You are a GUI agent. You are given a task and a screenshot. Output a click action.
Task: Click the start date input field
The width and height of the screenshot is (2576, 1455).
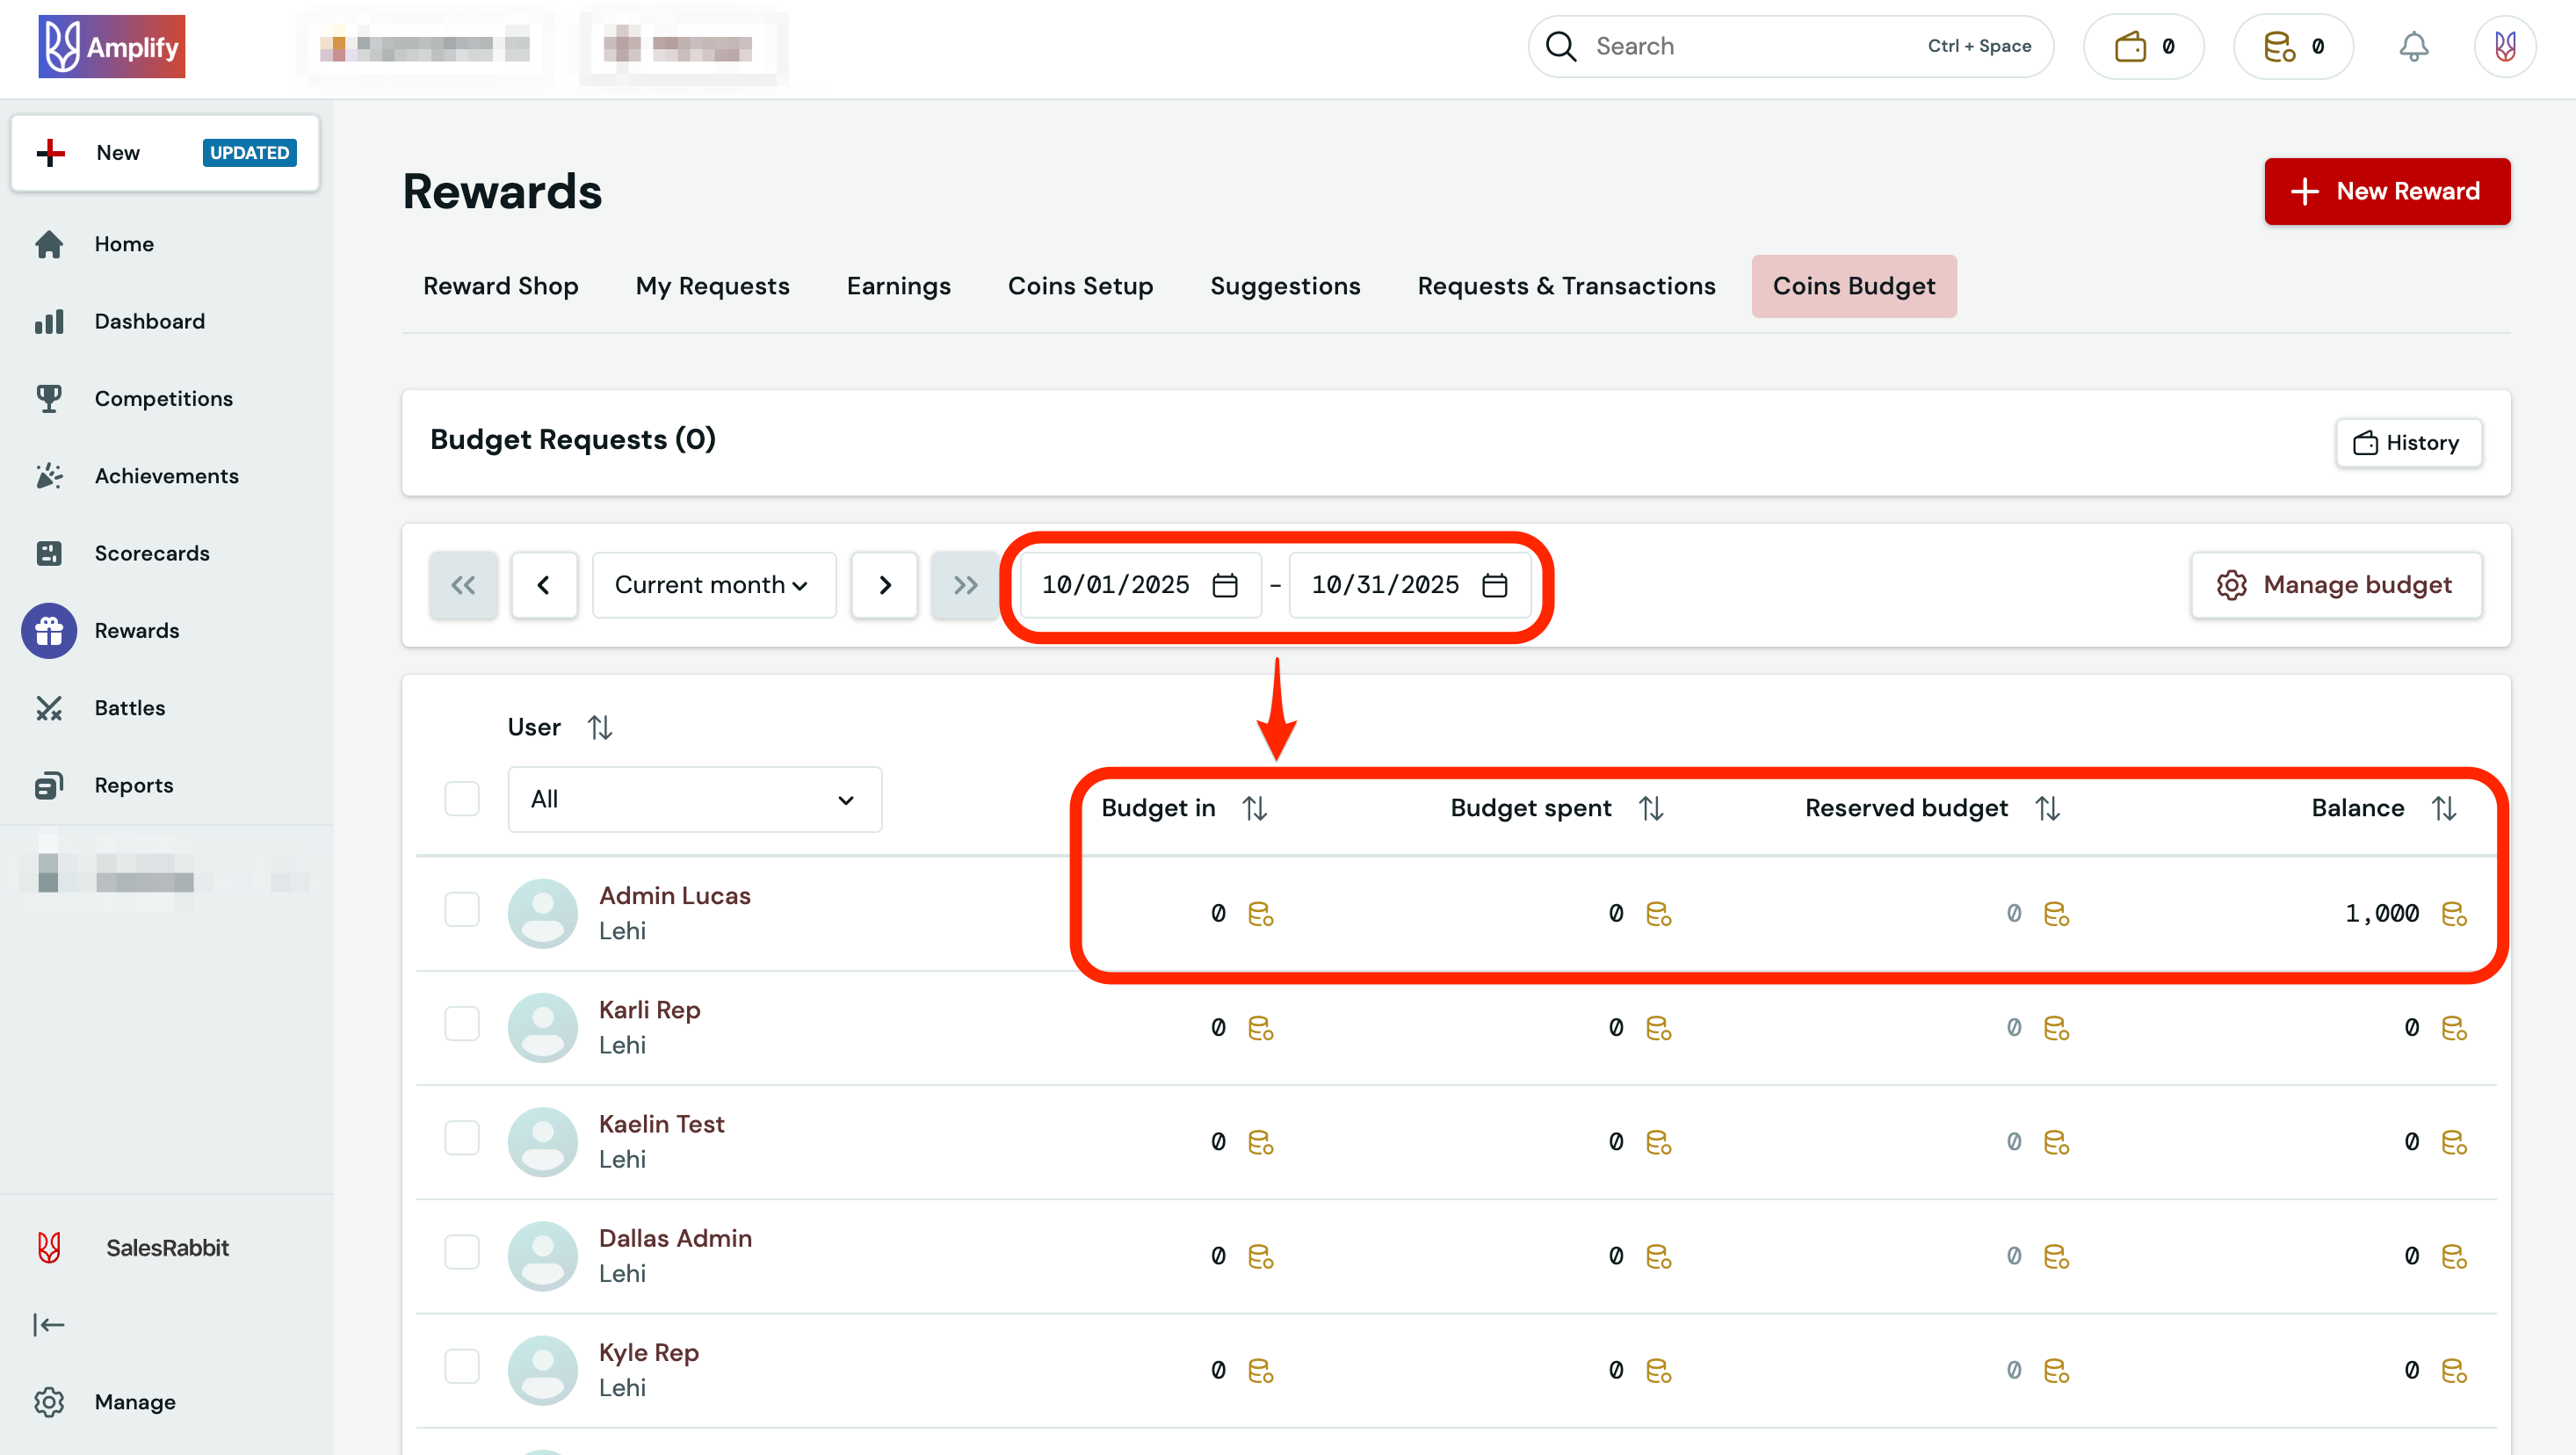pos(1115,585)
